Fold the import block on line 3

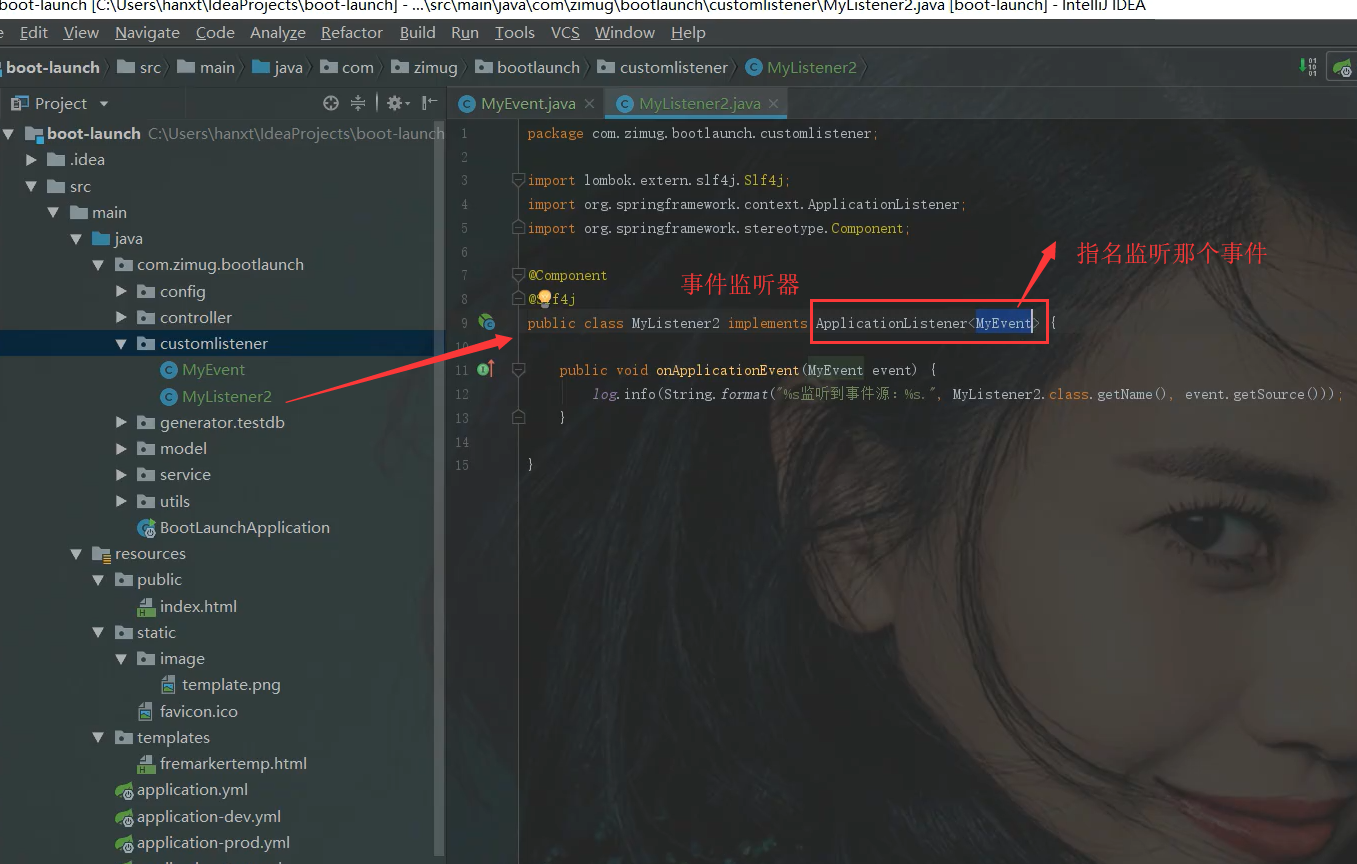tap(518, 180)
